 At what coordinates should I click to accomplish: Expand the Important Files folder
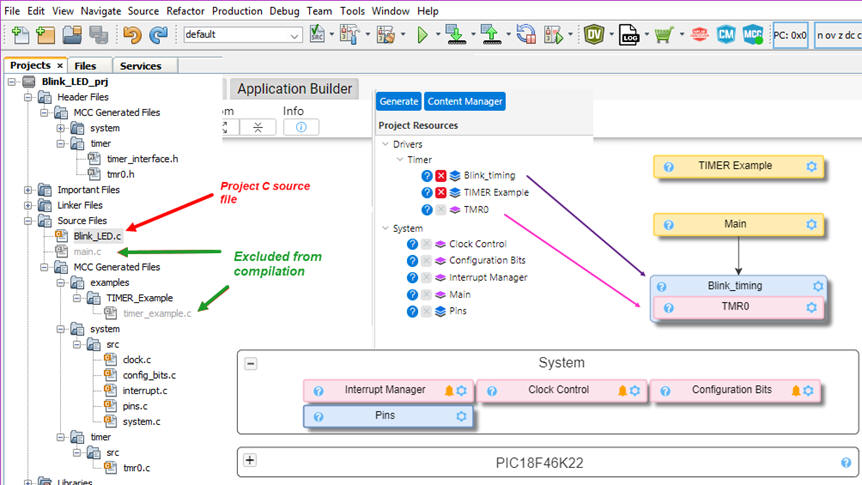28,190
